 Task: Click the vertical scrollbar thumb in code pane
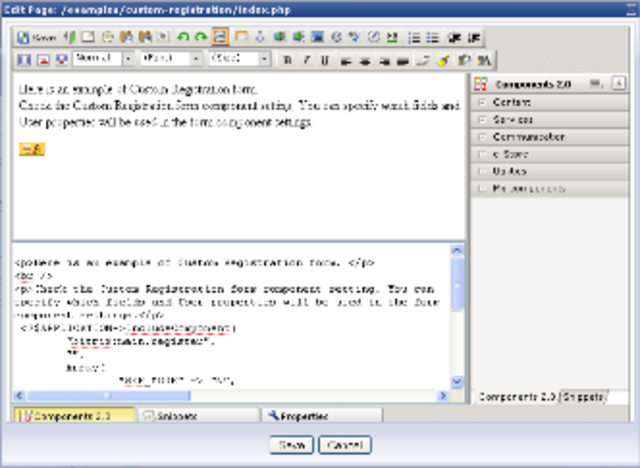457,284
